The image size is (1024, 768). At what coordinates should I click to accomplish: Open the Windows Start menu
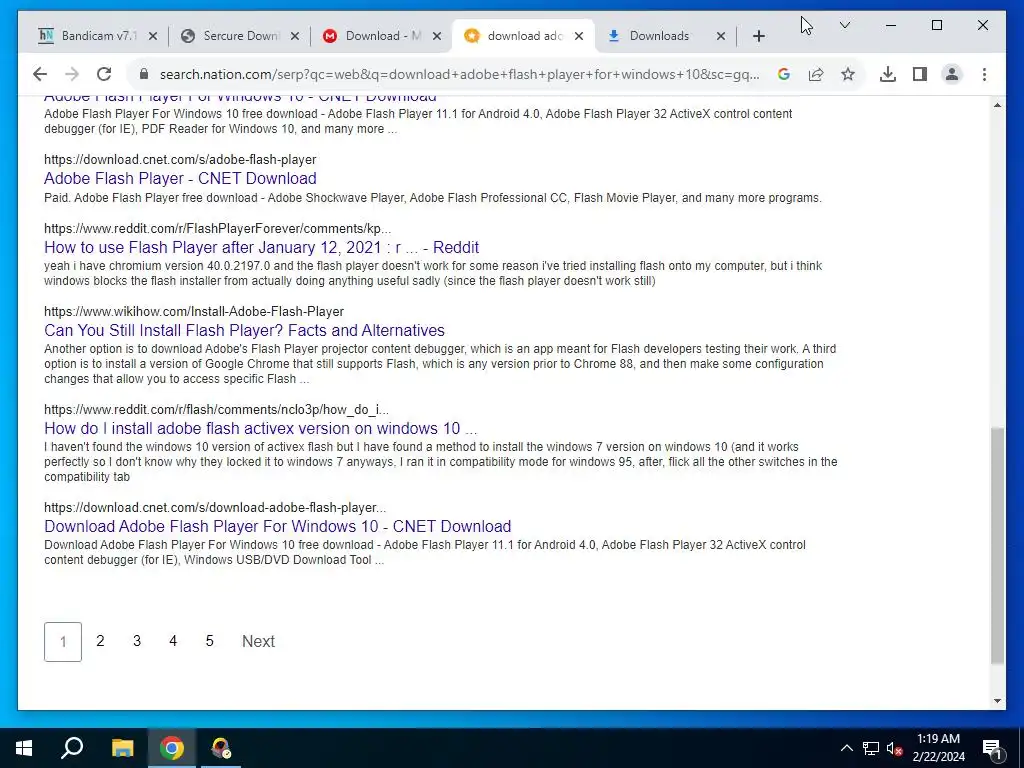tap(24, 748)
